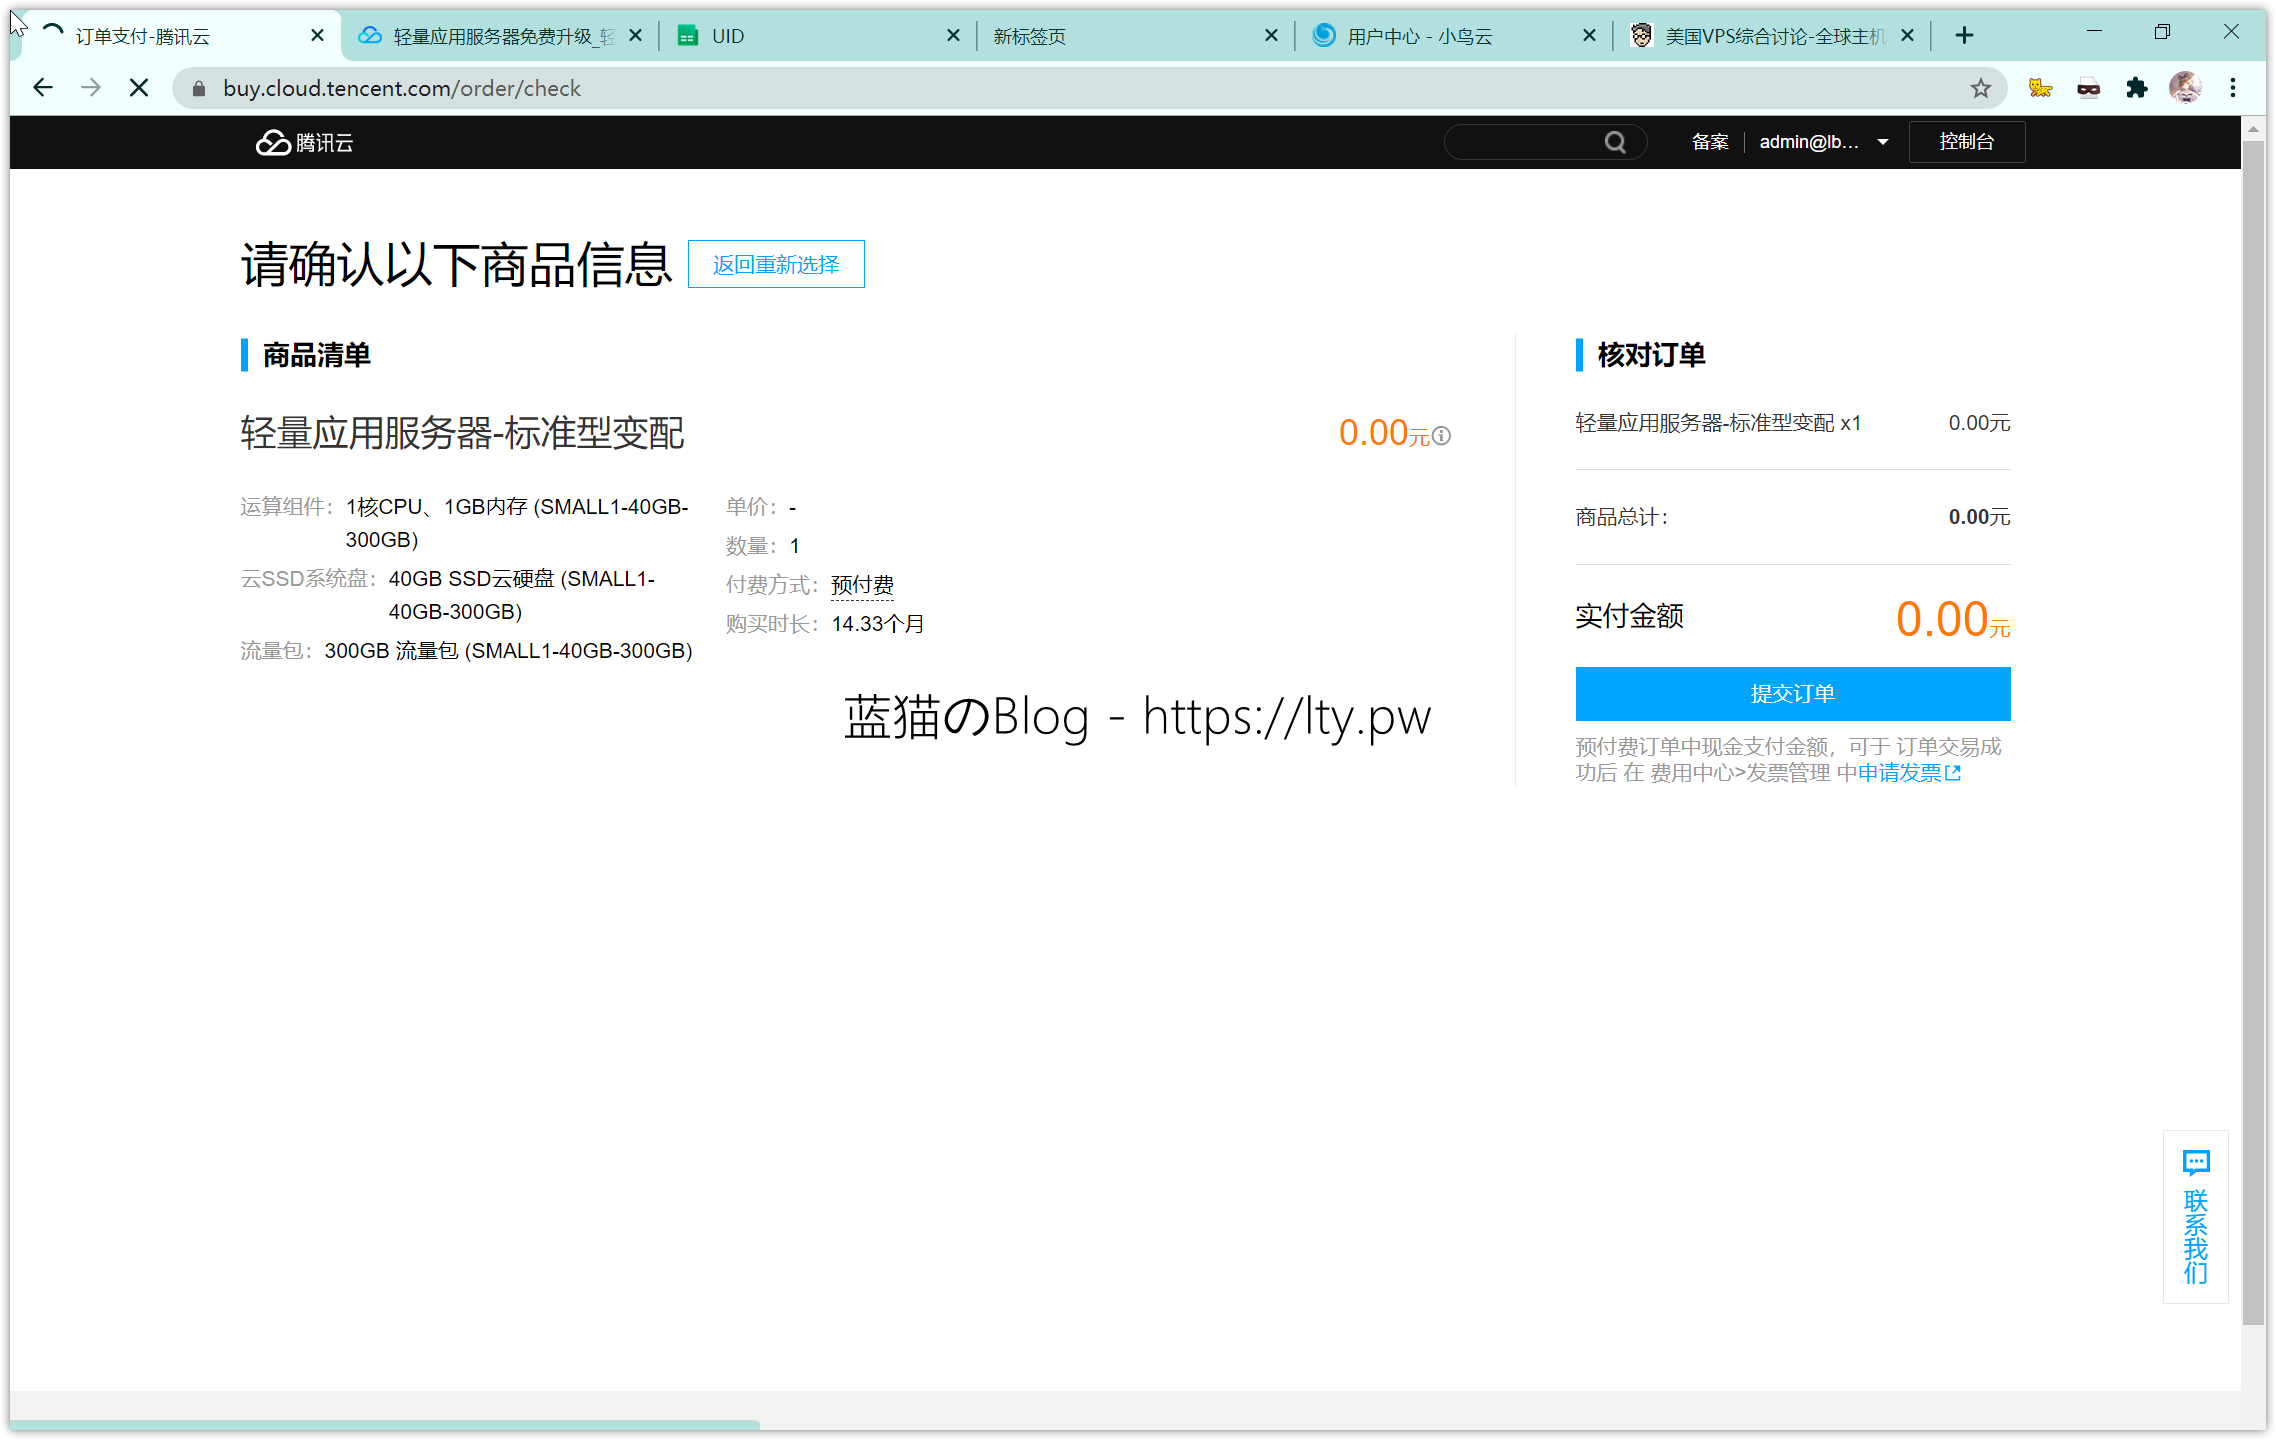Screen dimensions: 2276x1440
Task: Click the 提交订单 submit button
Action: point(1792,694)
